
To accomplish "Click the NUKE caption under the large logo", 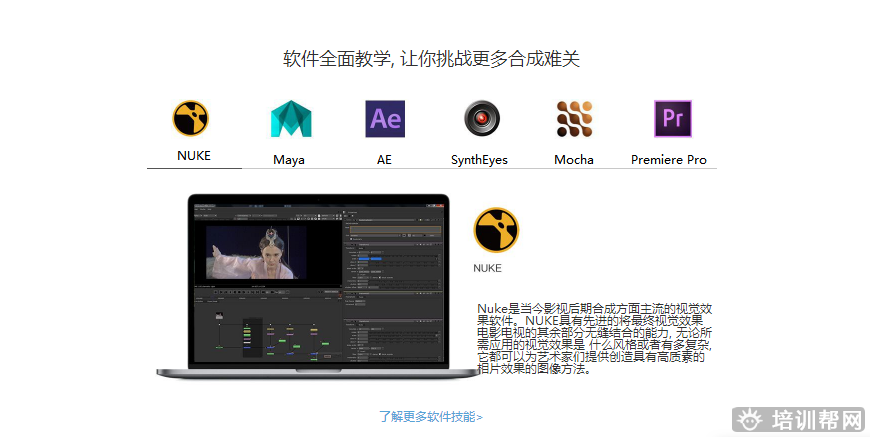I will pyautogui.click(x=488, y=268).
